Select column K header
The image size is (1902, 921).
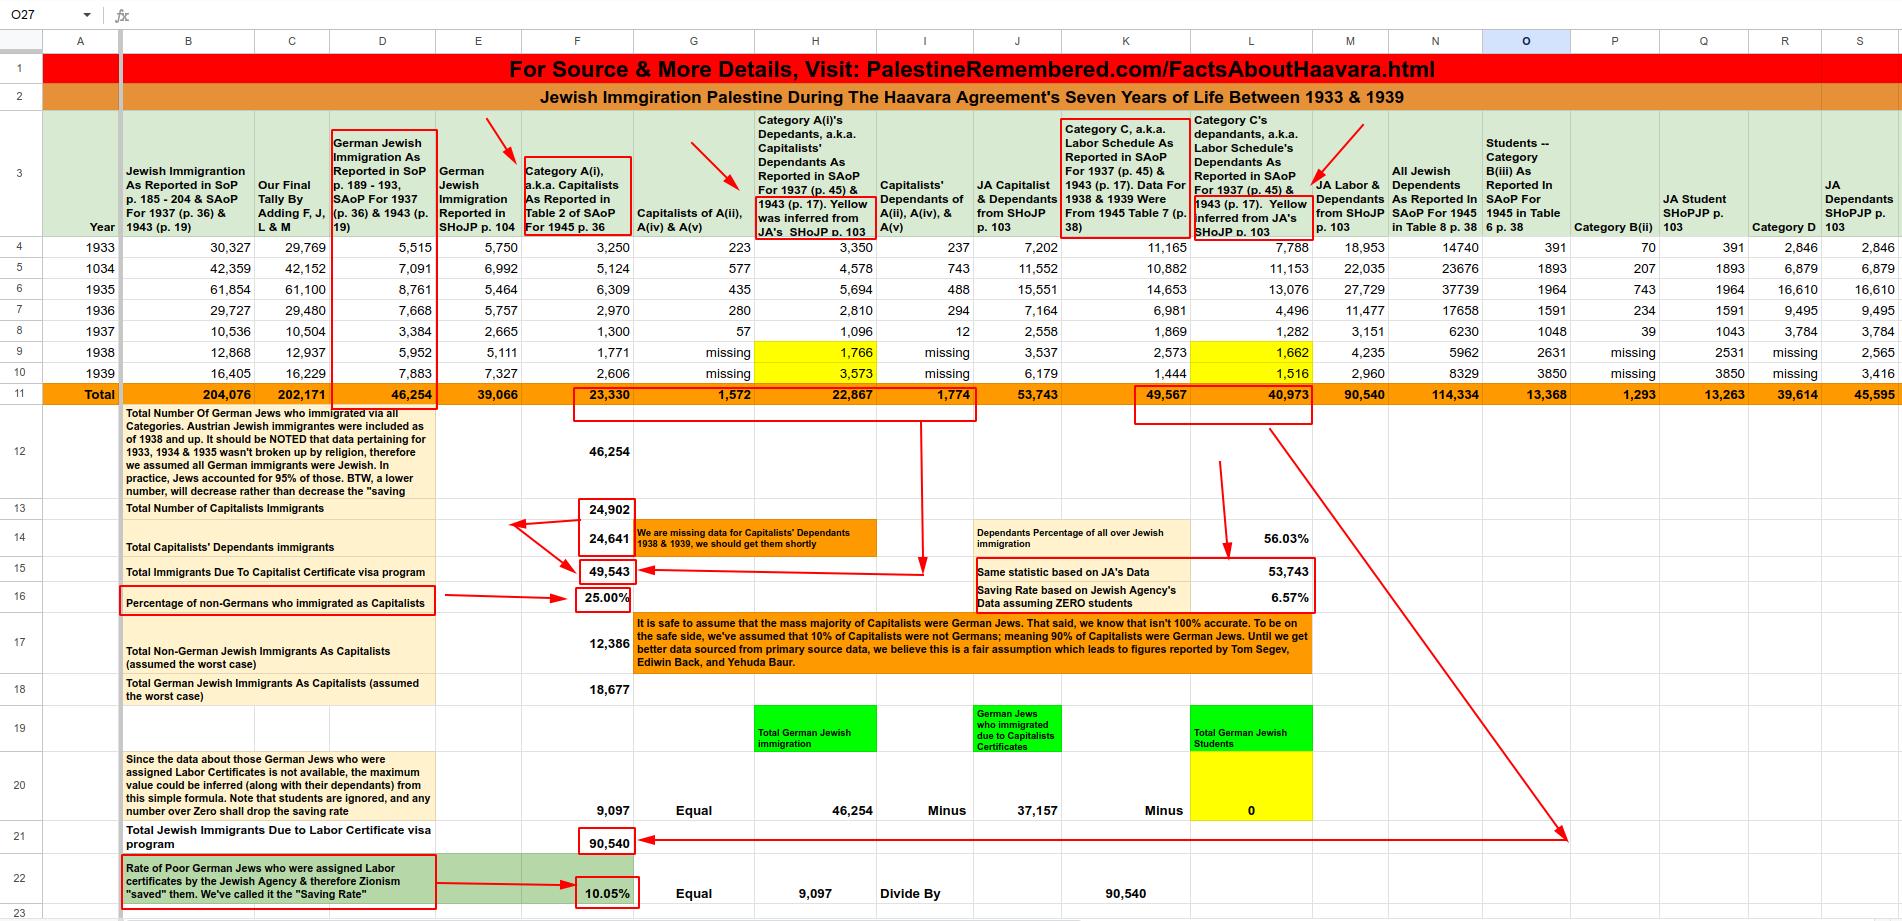tap(1126, 41)
